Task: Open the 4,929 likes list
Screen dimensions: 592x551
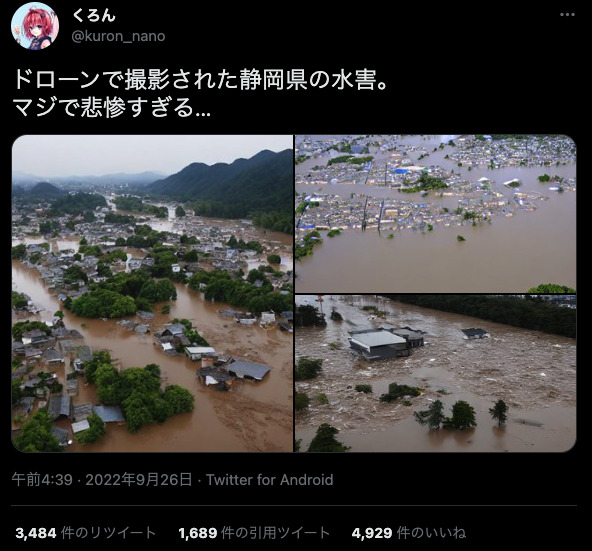Action: (409, 533)
